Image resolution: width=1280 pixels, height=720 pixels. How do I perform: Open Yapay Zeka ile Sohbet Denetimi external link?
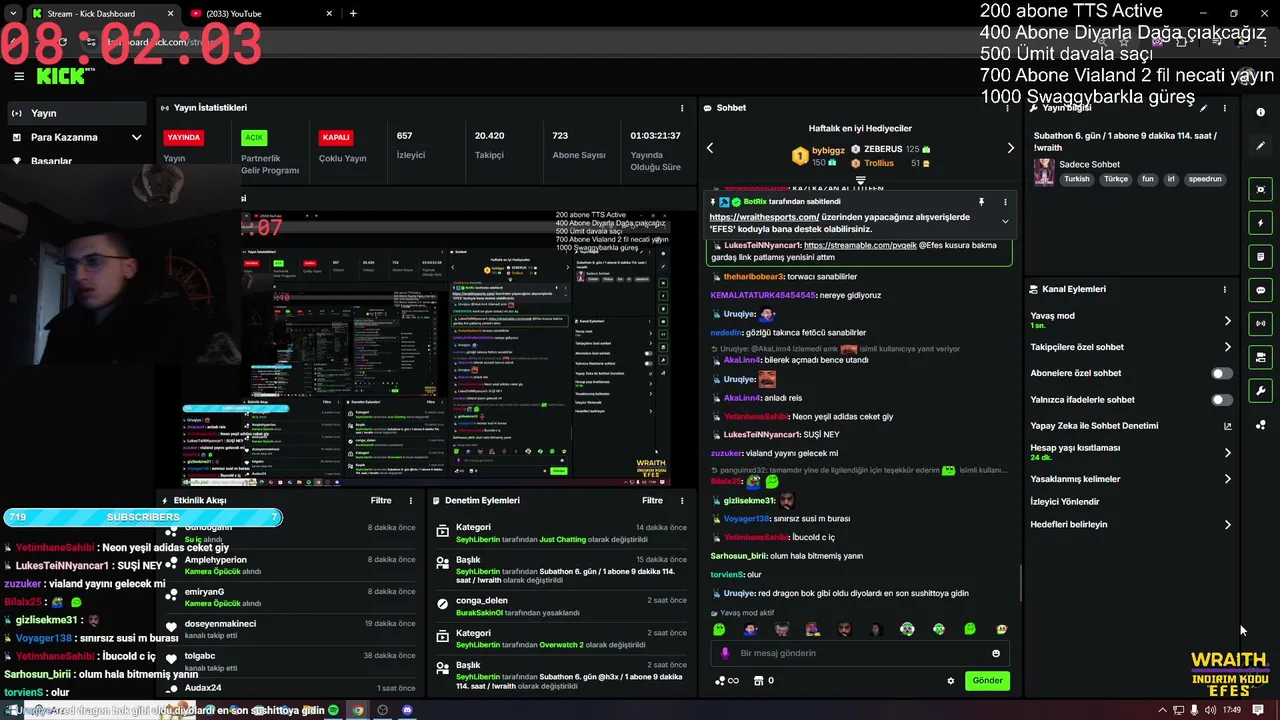click(x=1228, y=426)
